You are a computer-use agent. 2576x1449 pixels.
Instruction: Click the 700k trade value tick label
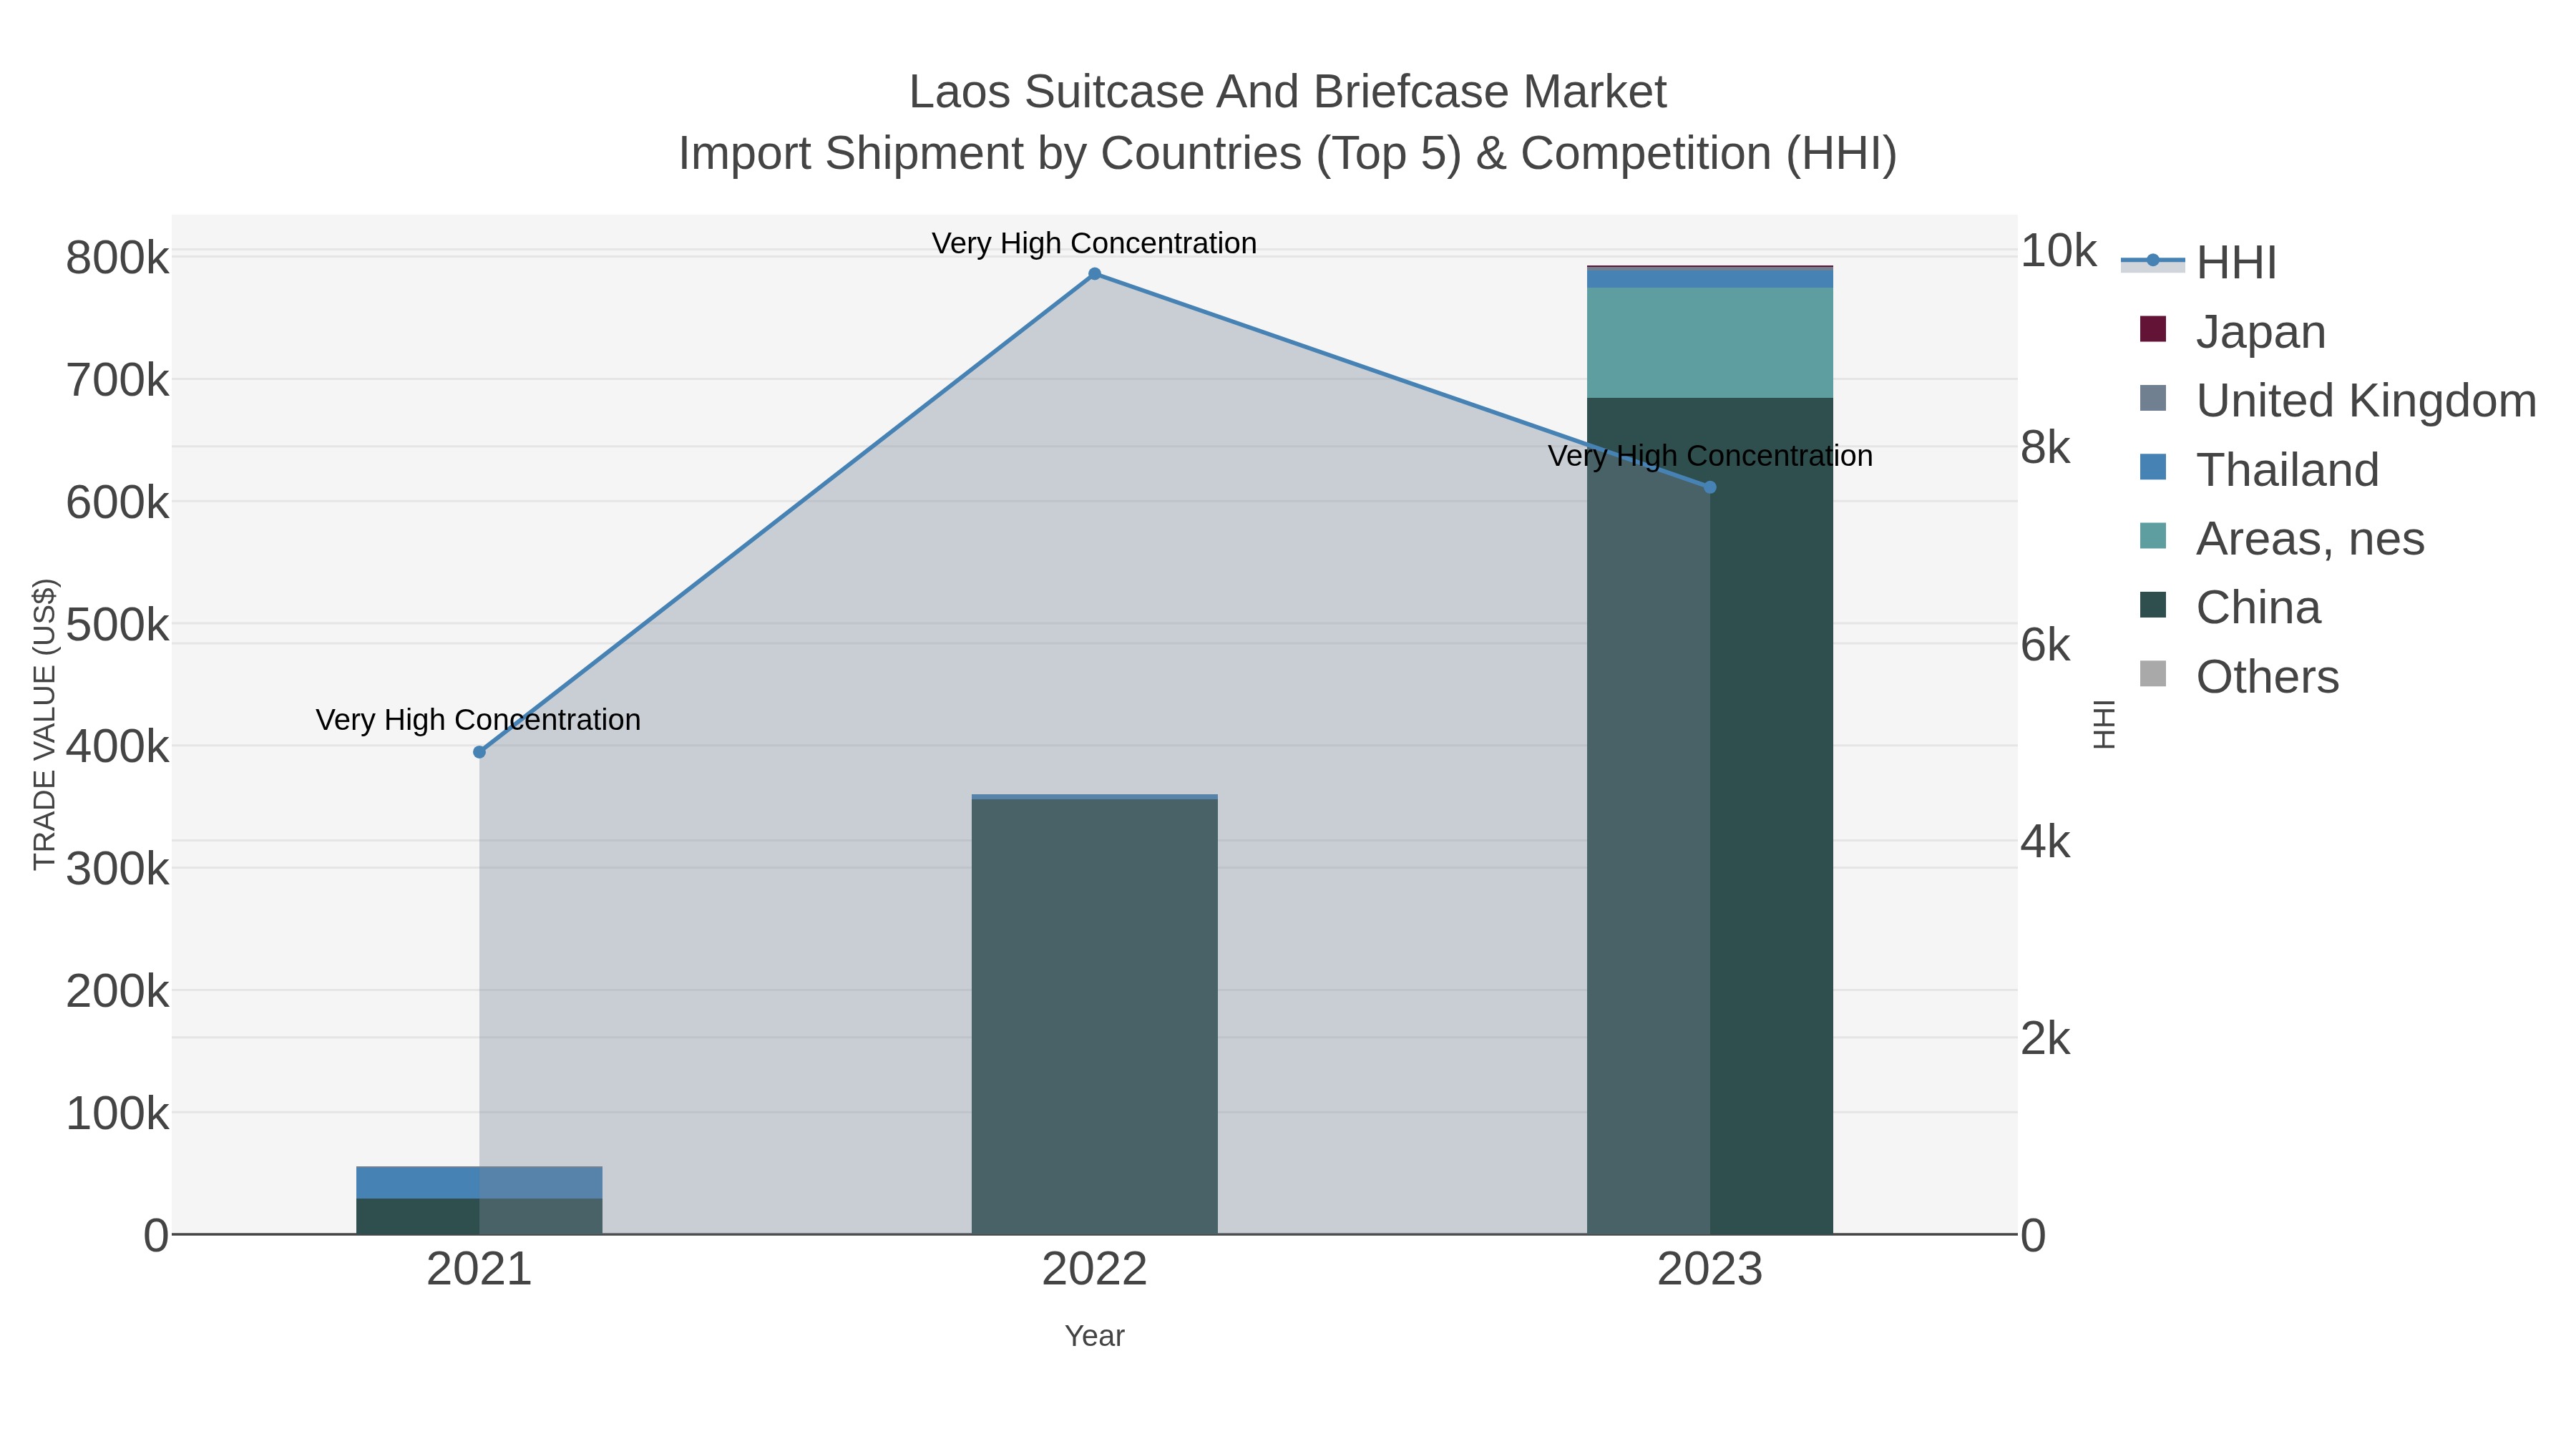point(117,380)
